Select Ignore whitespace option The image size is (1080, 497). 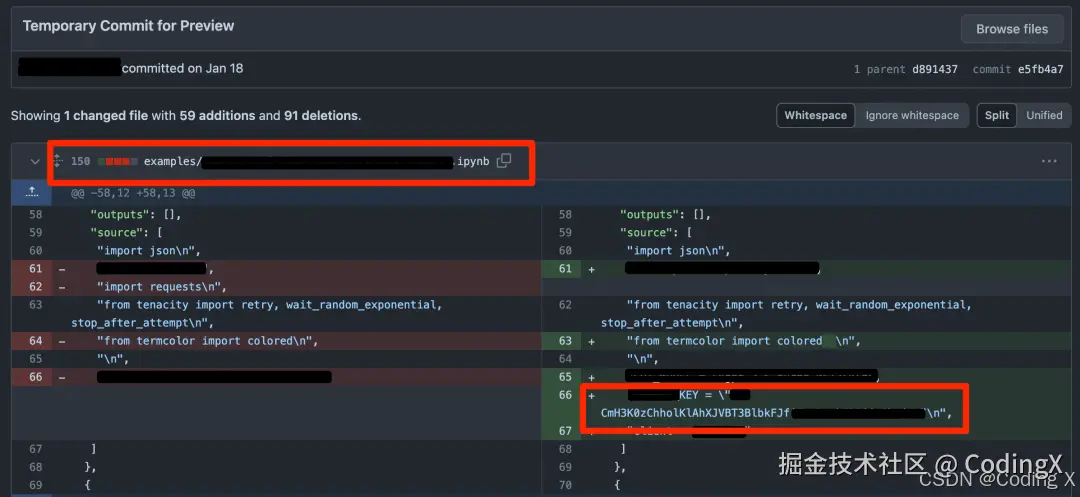point(912,116)
